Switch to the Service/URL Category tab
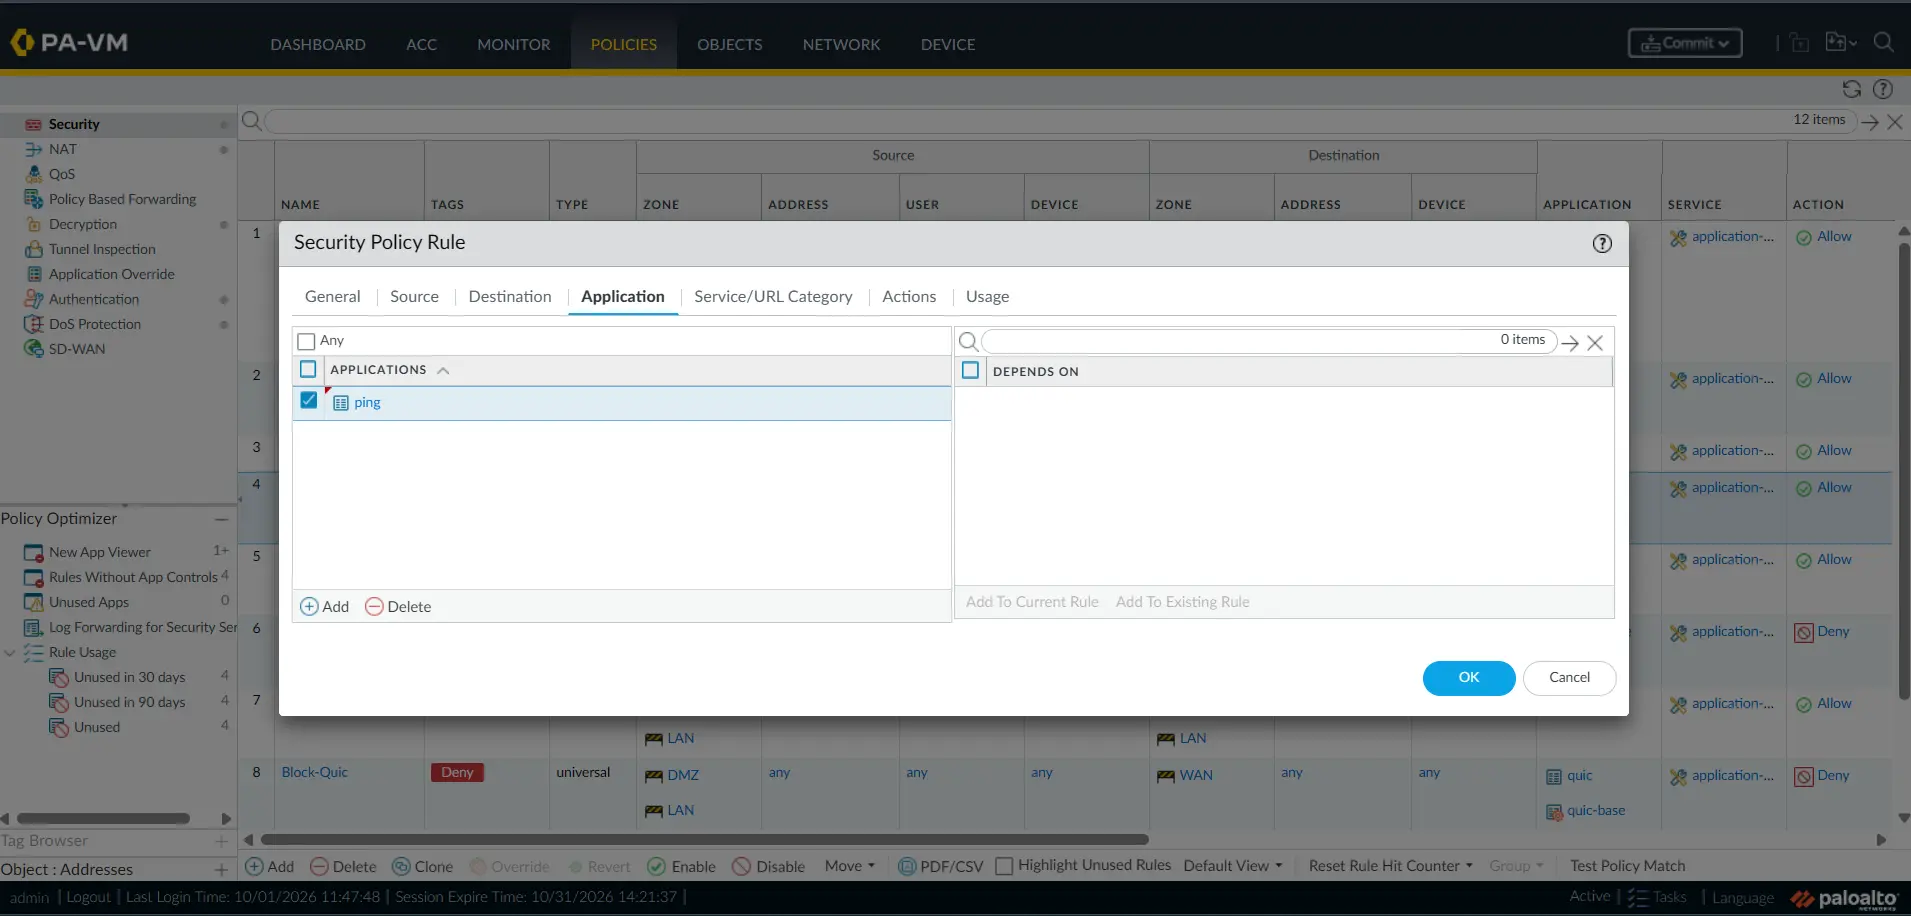Screen dimensions: 1911x916 click(773, 297)
